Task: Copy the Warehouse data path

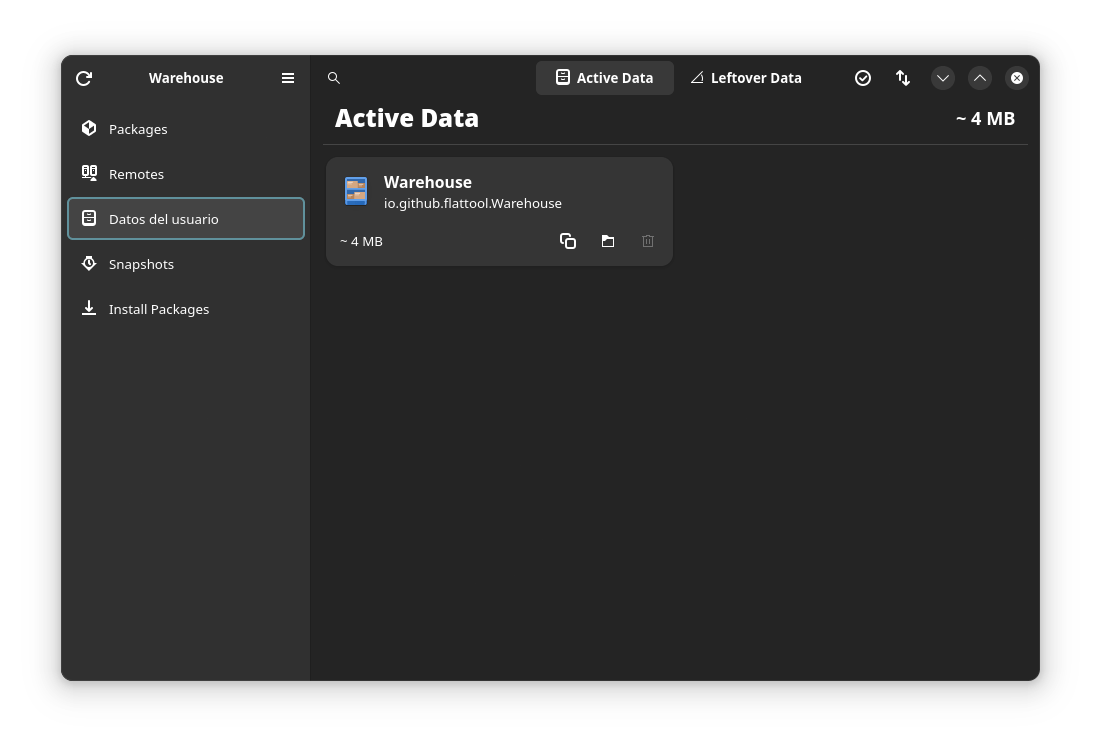Action: pyautogui.click(x=568, y=241)
